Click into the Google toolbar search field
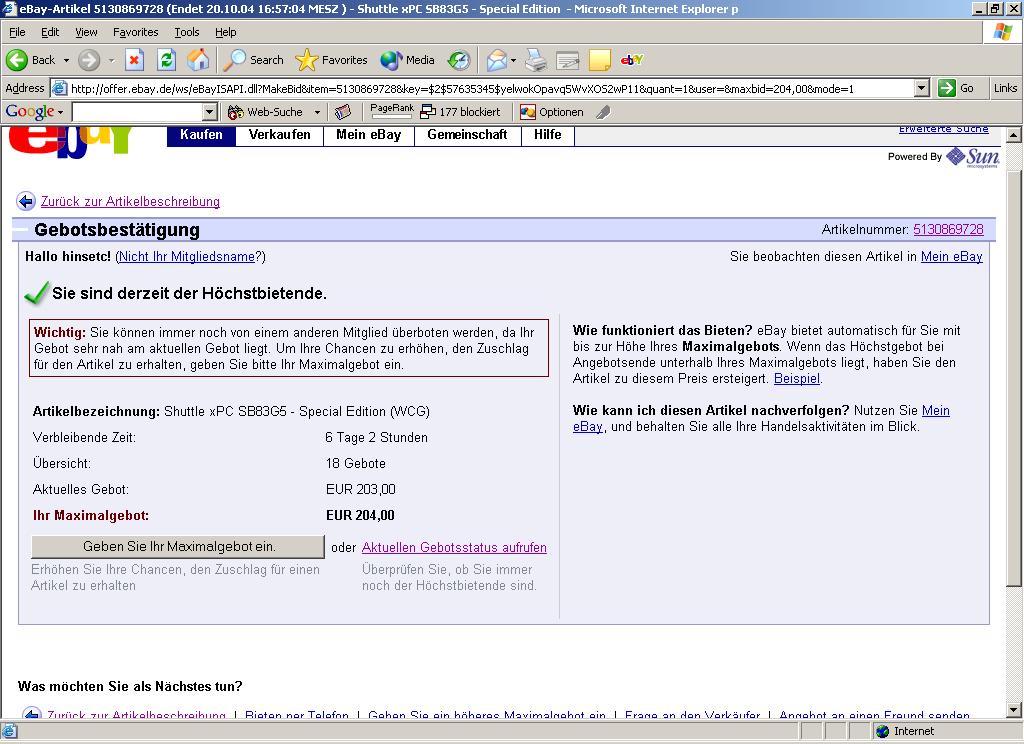Viewport: 1024px width, 744px height. tap(137, 112)
